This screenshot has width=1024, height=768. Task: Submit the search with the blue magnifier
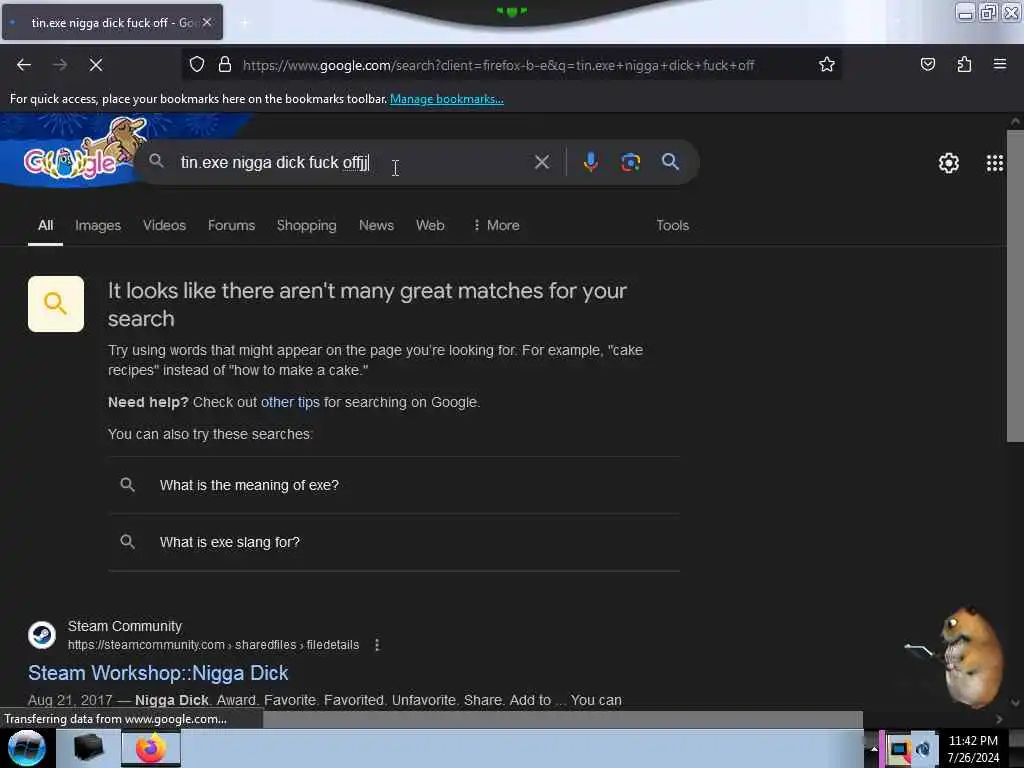coord(670,162)
